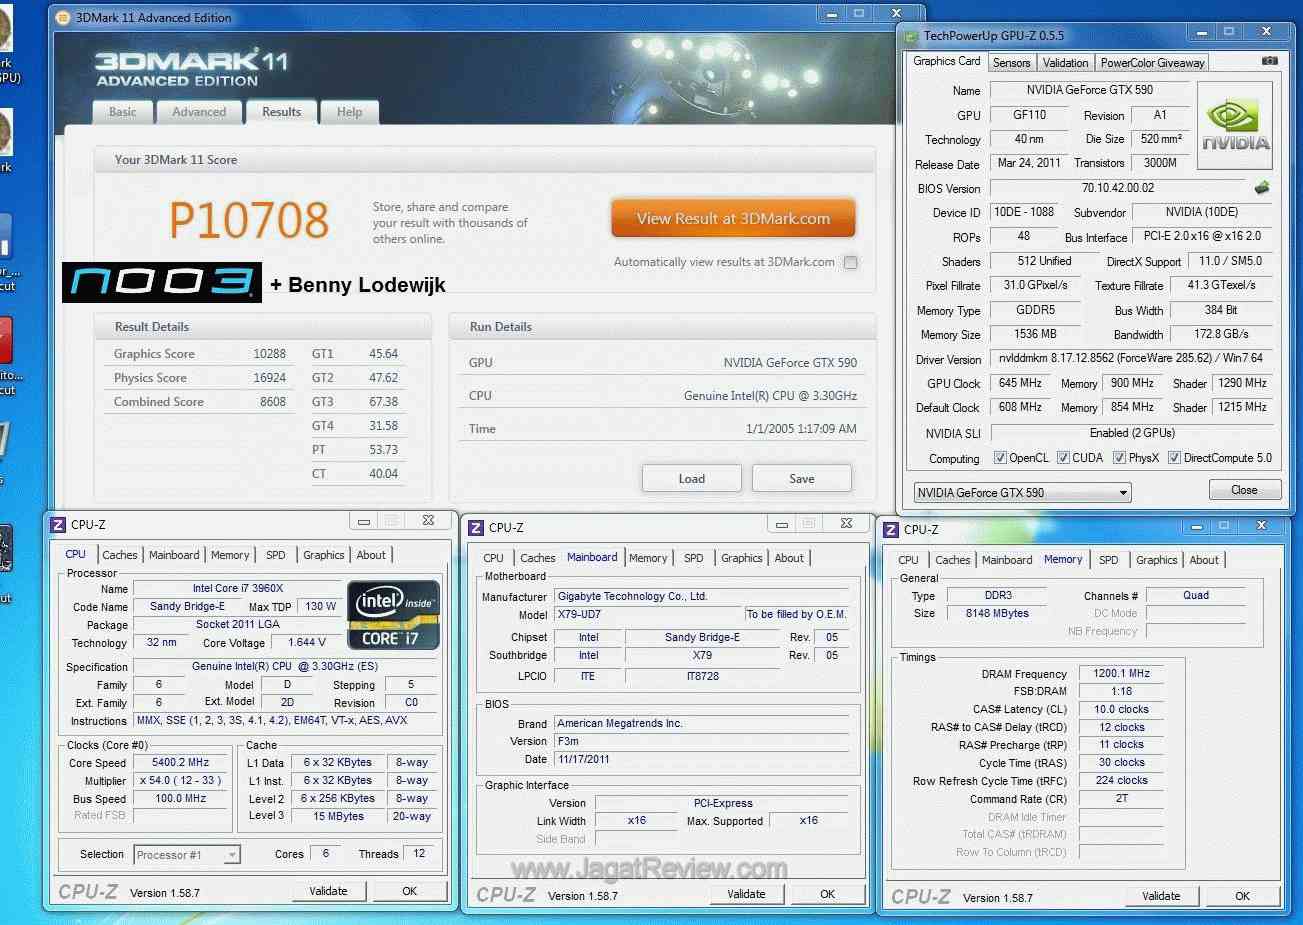Open the Advanced tab in 3DMark
The image size is (1303, 925).
point(199,112)
